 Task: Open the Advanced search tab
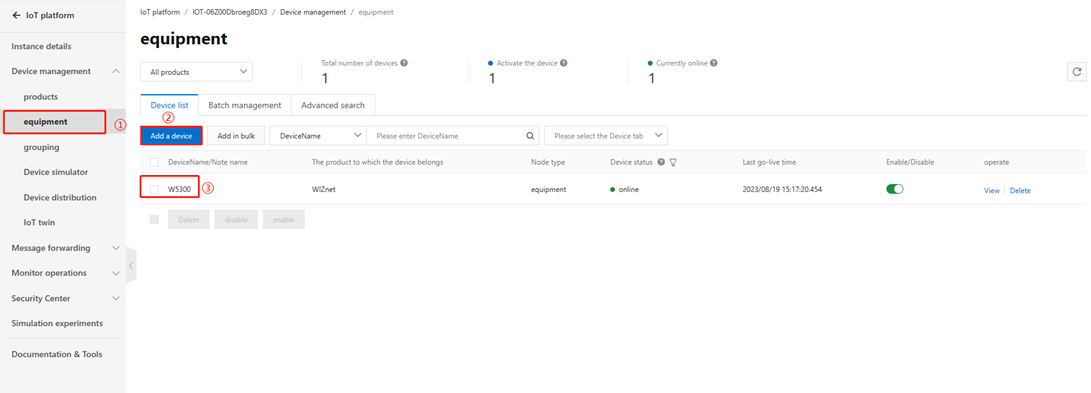click(x=333, y=106)
